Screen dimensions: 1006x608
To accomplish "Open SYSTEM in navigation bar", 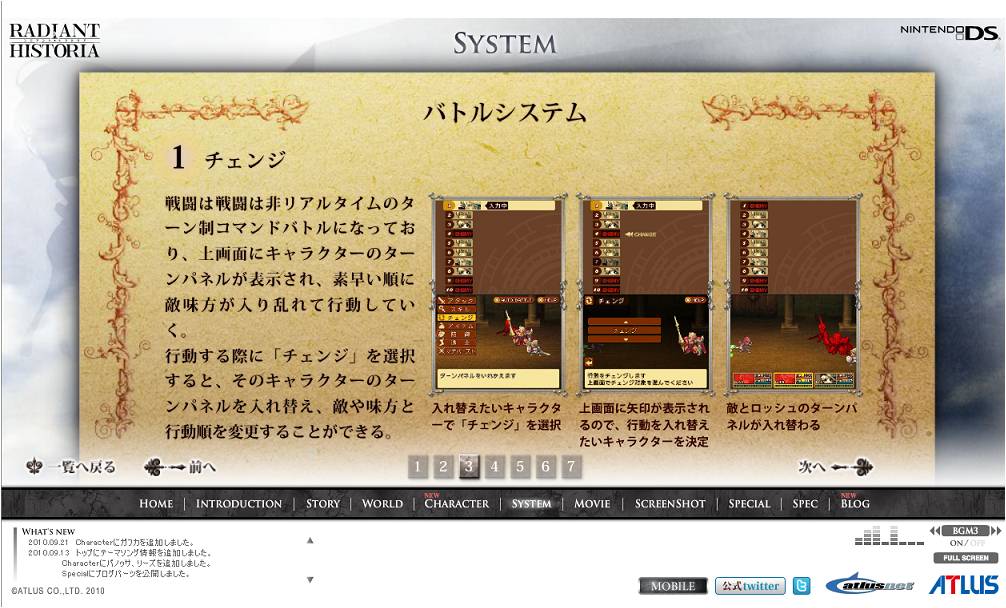I will point(531,503).
